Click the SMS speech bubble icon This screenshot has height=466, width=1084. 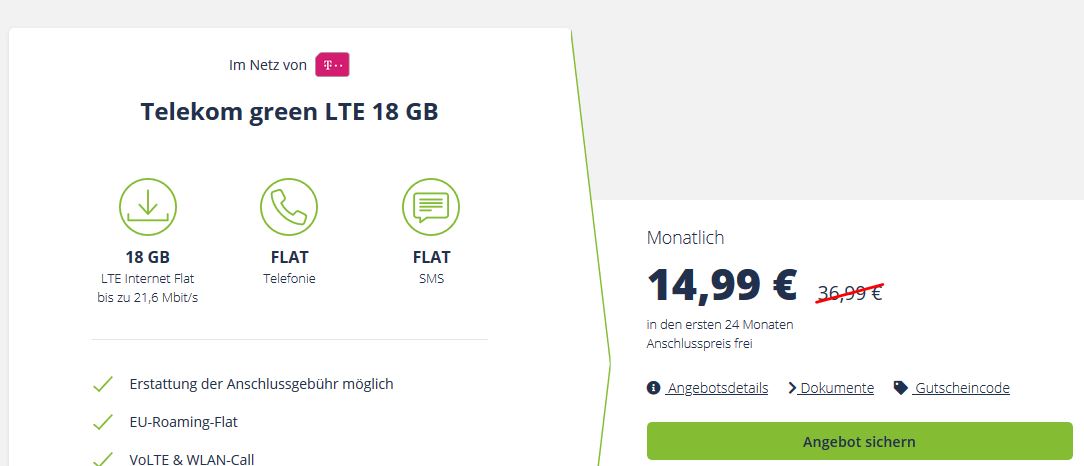[431, 207]
